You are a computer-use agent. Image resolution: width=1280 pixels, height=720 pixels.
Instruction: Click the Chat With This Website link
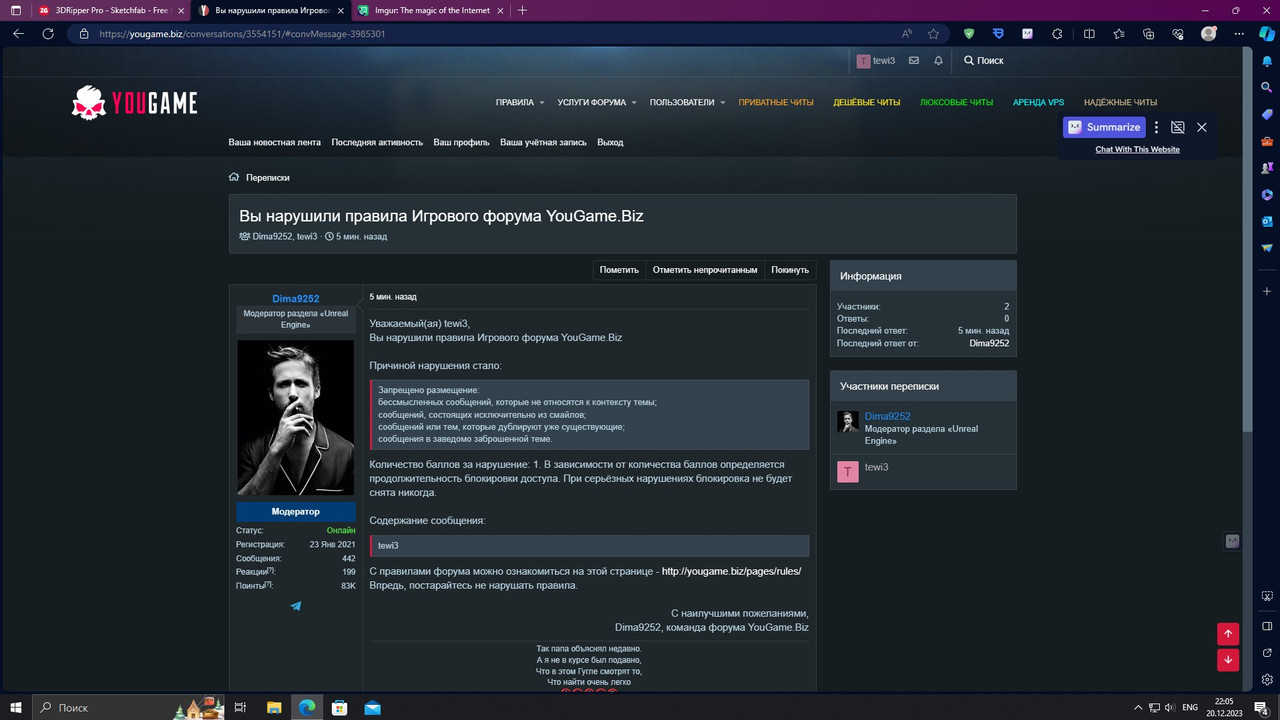coord(1137,149)
